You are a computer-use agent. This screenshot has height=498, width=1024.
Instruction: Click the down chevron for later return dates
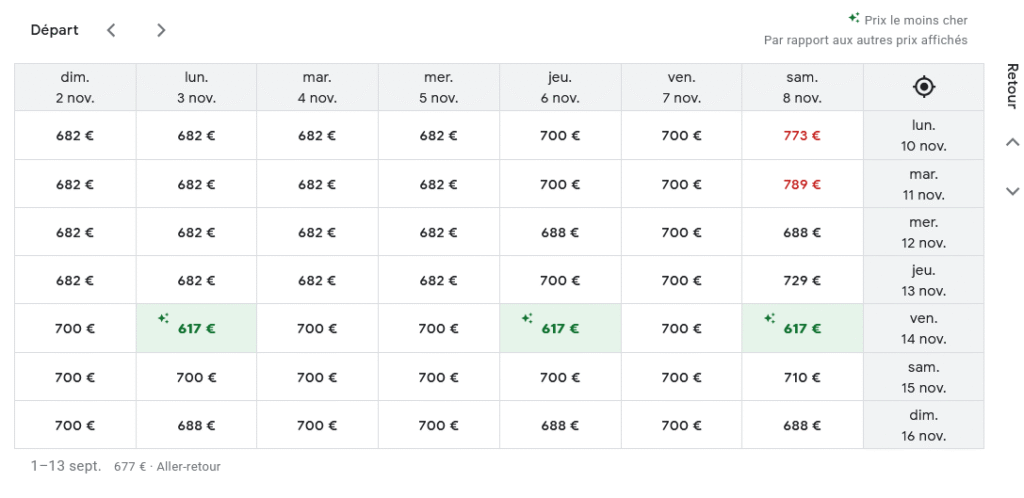1012,191
